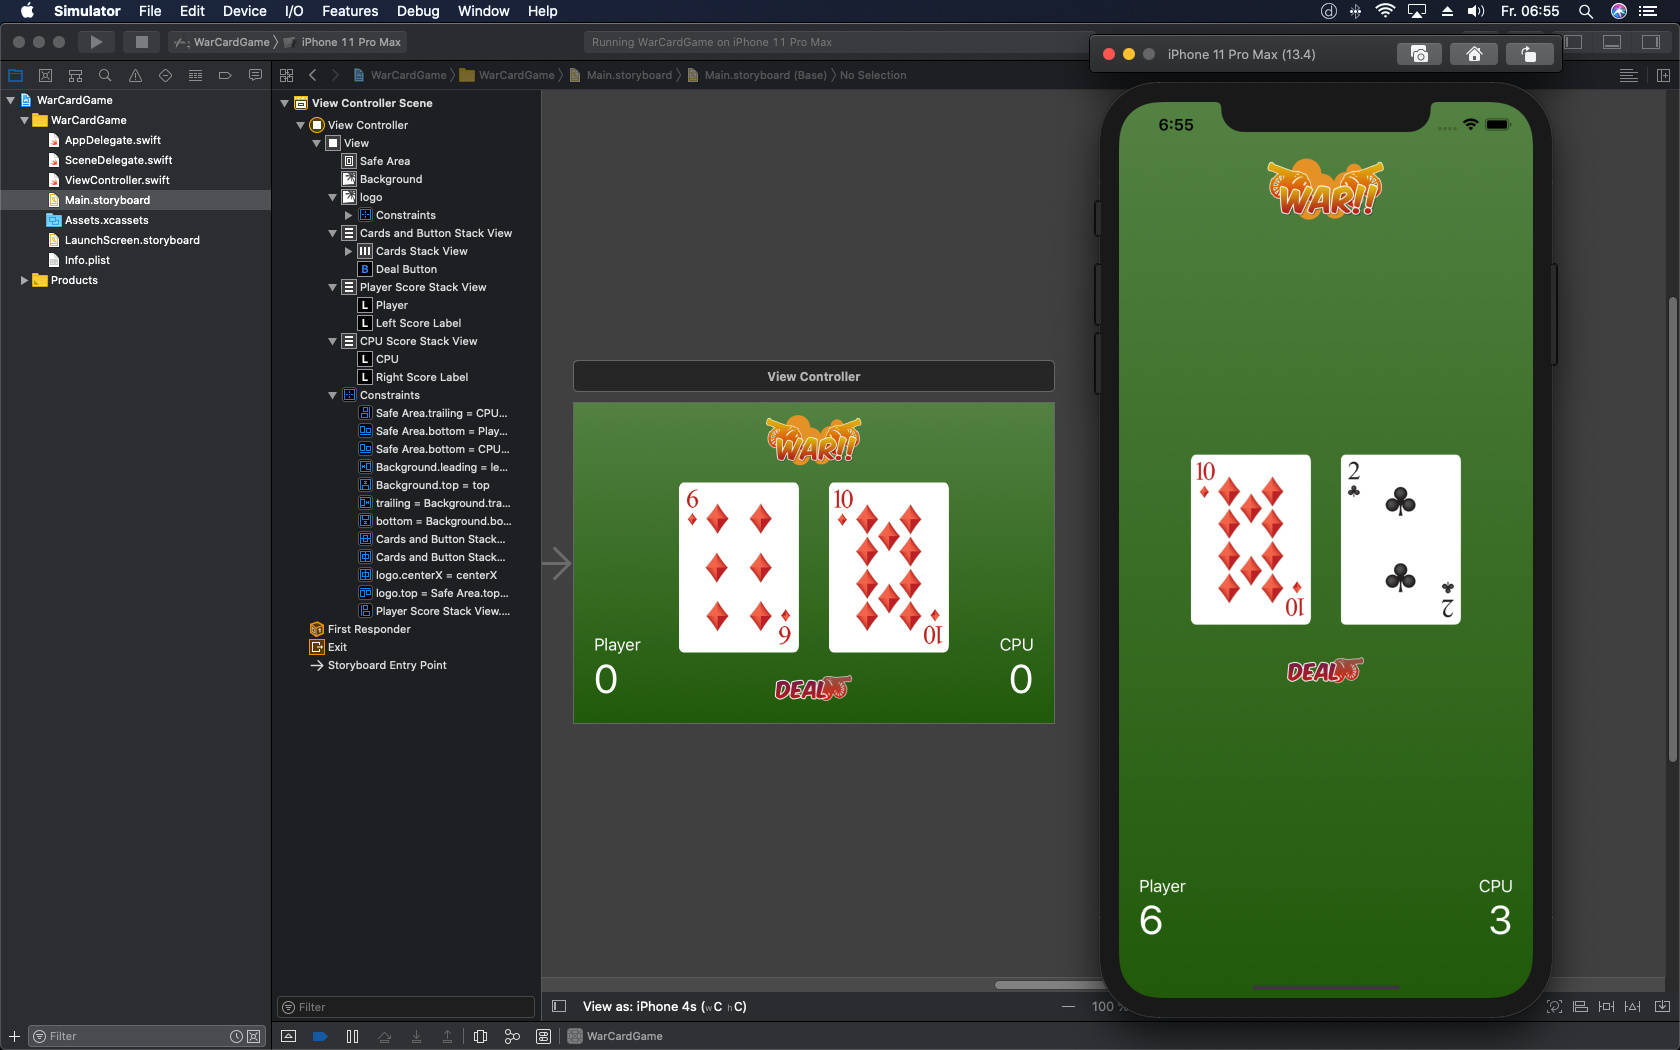Rotate the simulator device with the rotate icon
This screenshot has width=1680, height=1050.
pyautogui.click(x=1528, y=54)
